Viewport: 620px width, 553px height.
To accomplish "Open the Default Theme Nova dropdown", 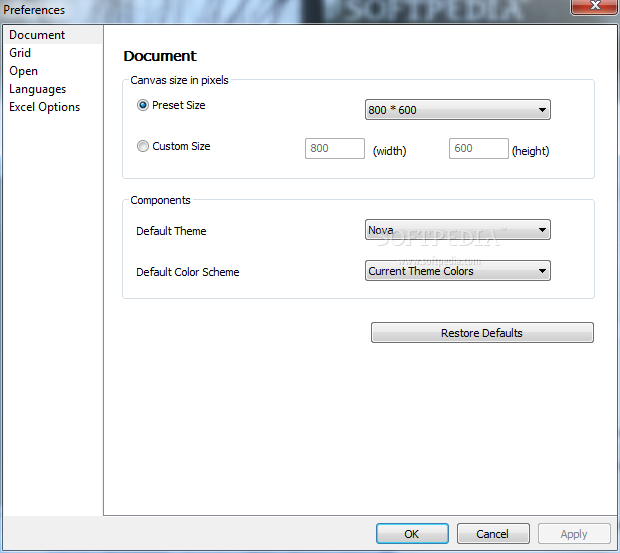I will tap(457, 230).
